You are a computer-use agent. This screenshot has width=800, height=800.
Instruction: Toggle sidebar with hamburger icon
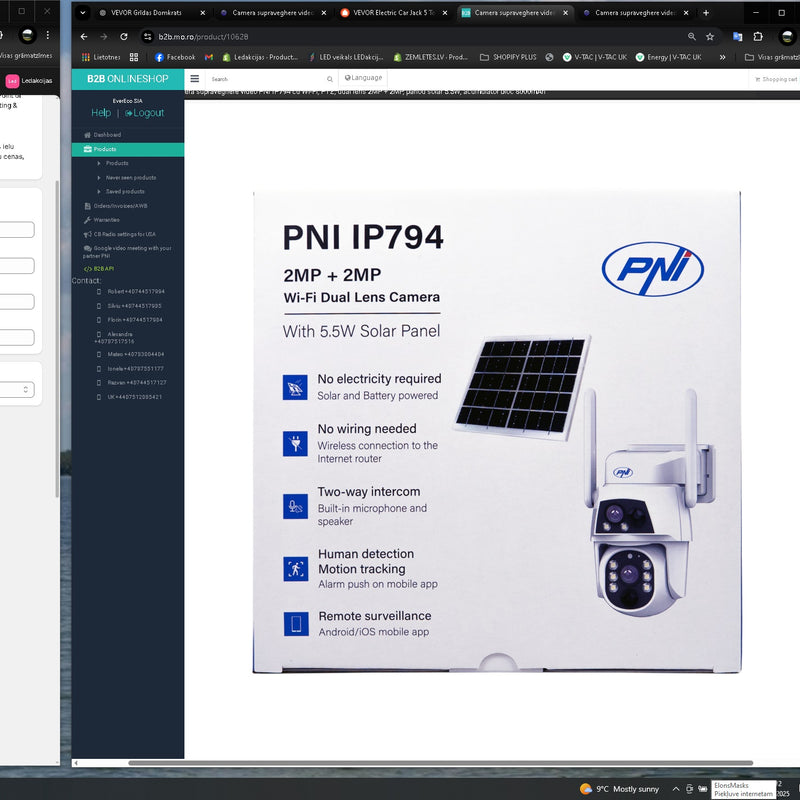195,79
